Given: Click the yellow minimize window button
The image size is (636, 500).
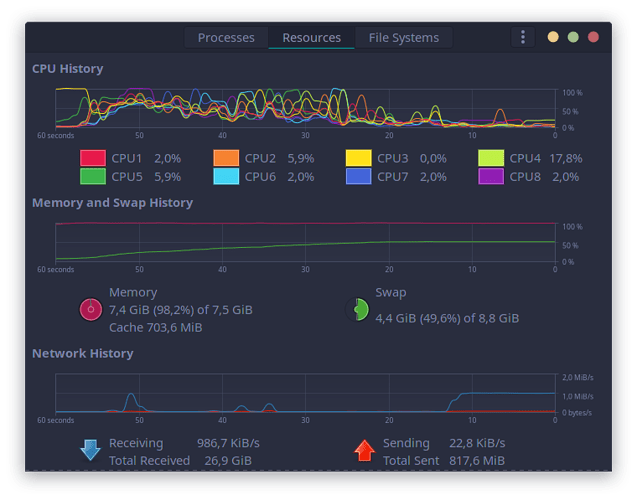Looking at the screenshot, I should click(553, 37).
